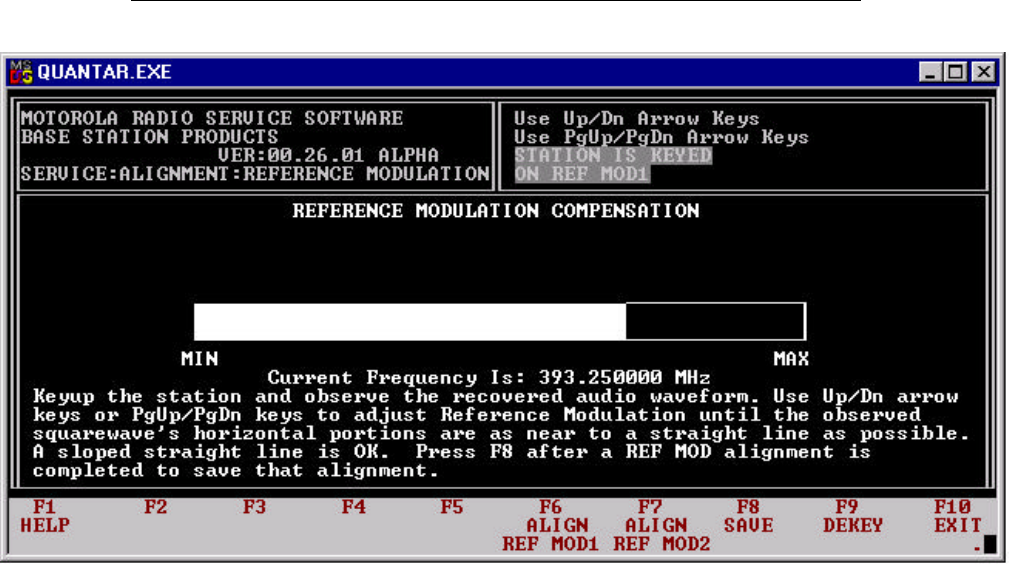Maximize the QUANTAR.EXE window
The height and width of the screenshot is (564, 1009).
956,71
